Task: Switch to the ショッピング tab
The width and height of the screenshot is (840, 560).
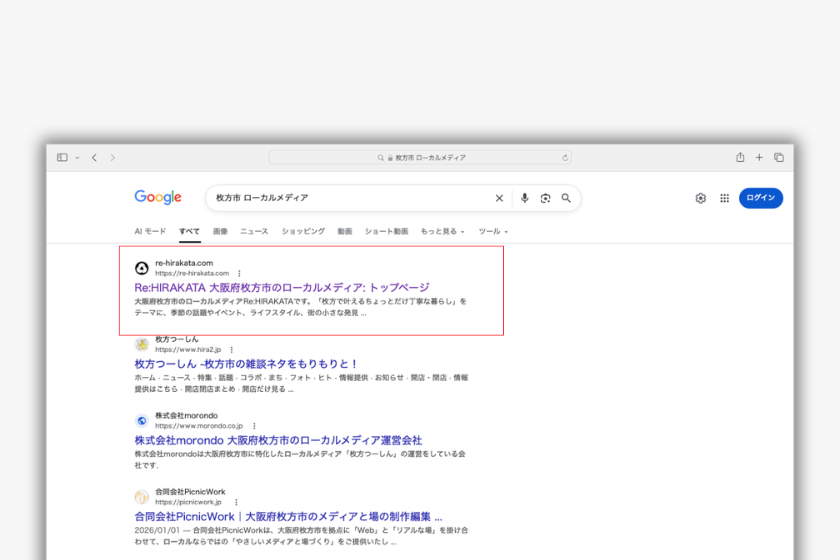Action: point(303,232)
